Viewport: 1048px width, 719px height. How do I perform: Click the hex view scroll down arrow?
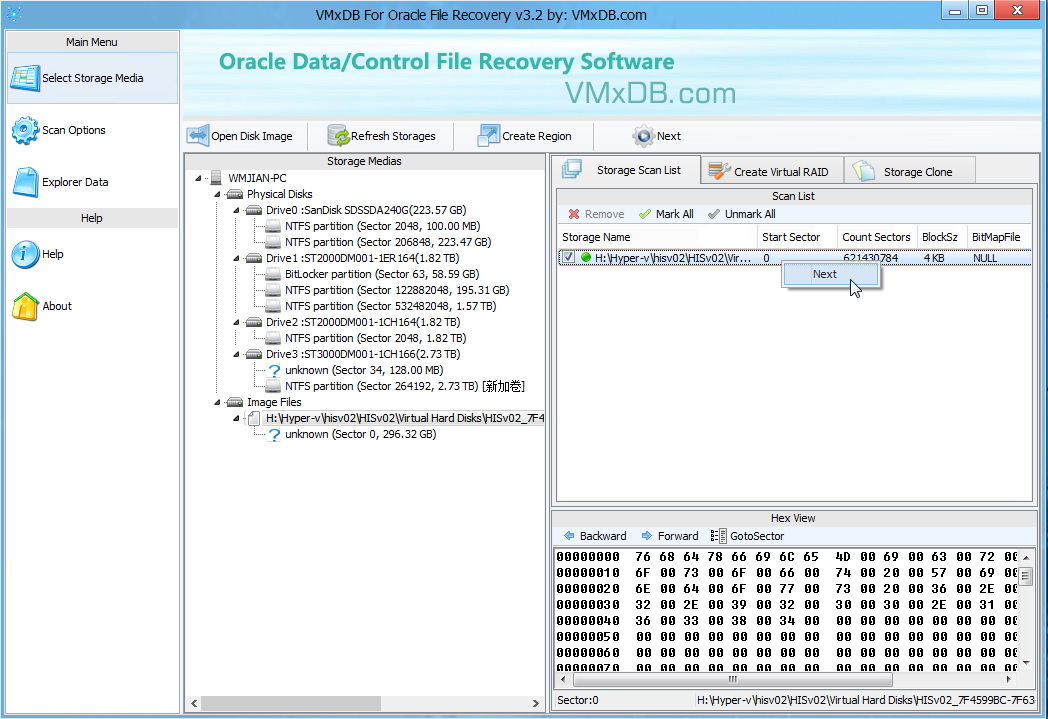point(1026,662)
